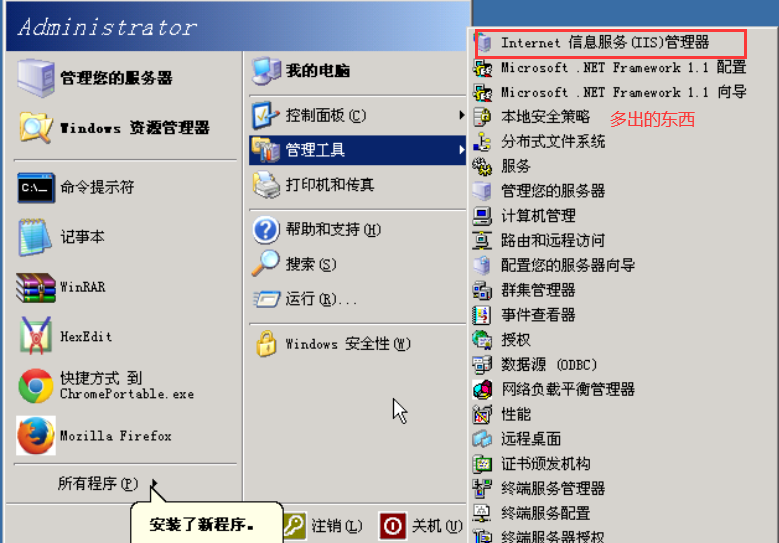
Task: Click the 关机(U) button
Action: tap(421, 526)
